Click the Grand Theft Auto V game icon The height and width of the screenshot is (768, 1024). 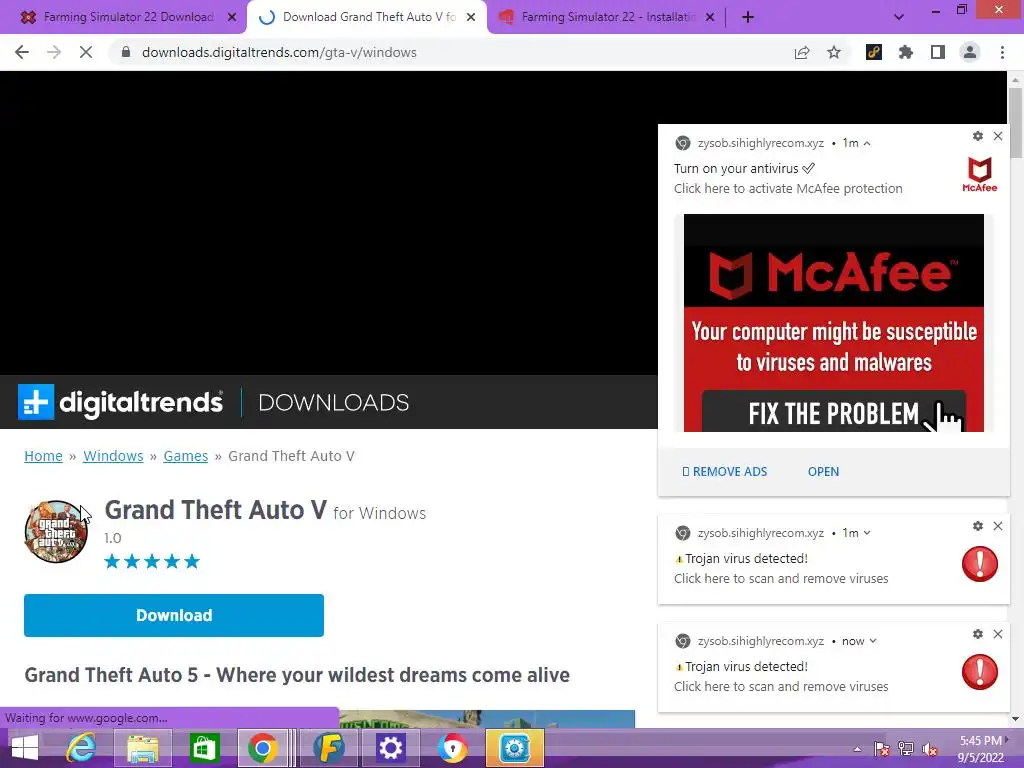tap(56, 532)
